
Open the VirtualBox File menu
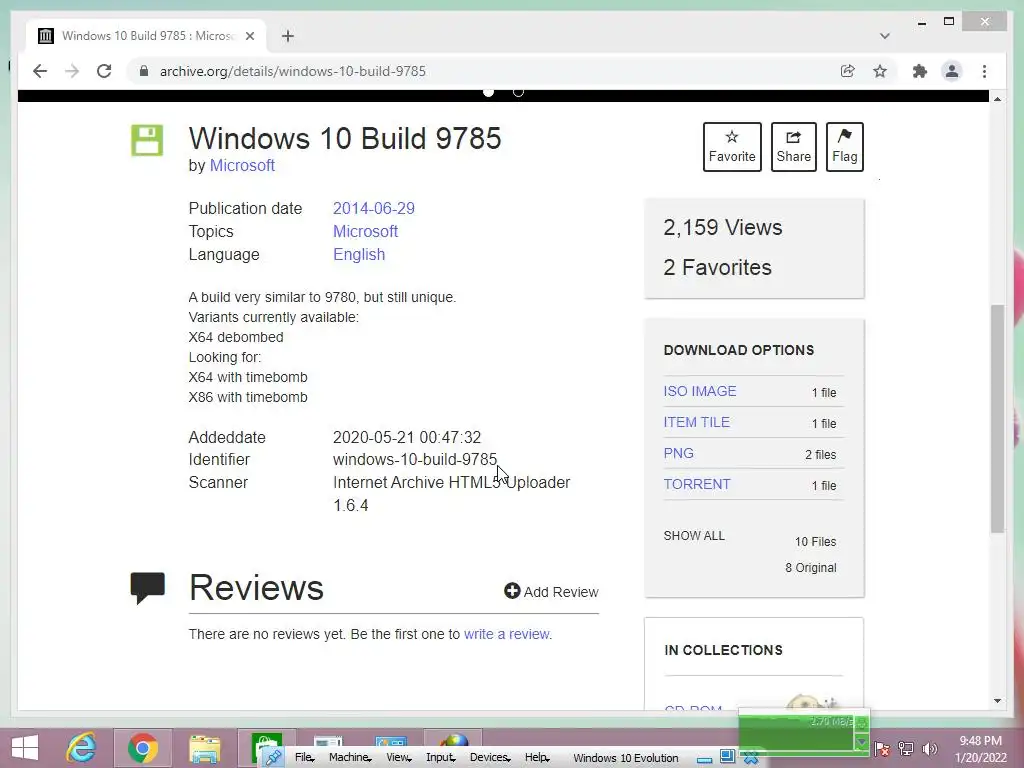coord(303,758)
